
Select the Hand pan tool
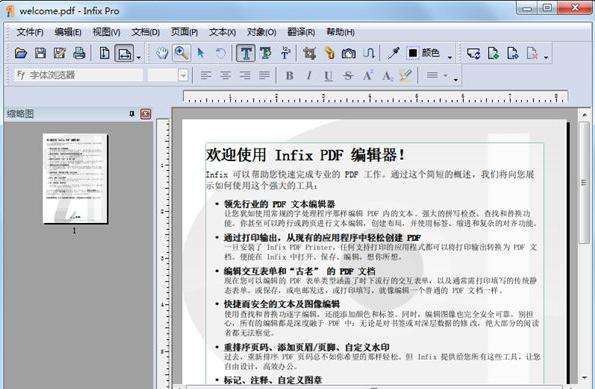(162, 53)
